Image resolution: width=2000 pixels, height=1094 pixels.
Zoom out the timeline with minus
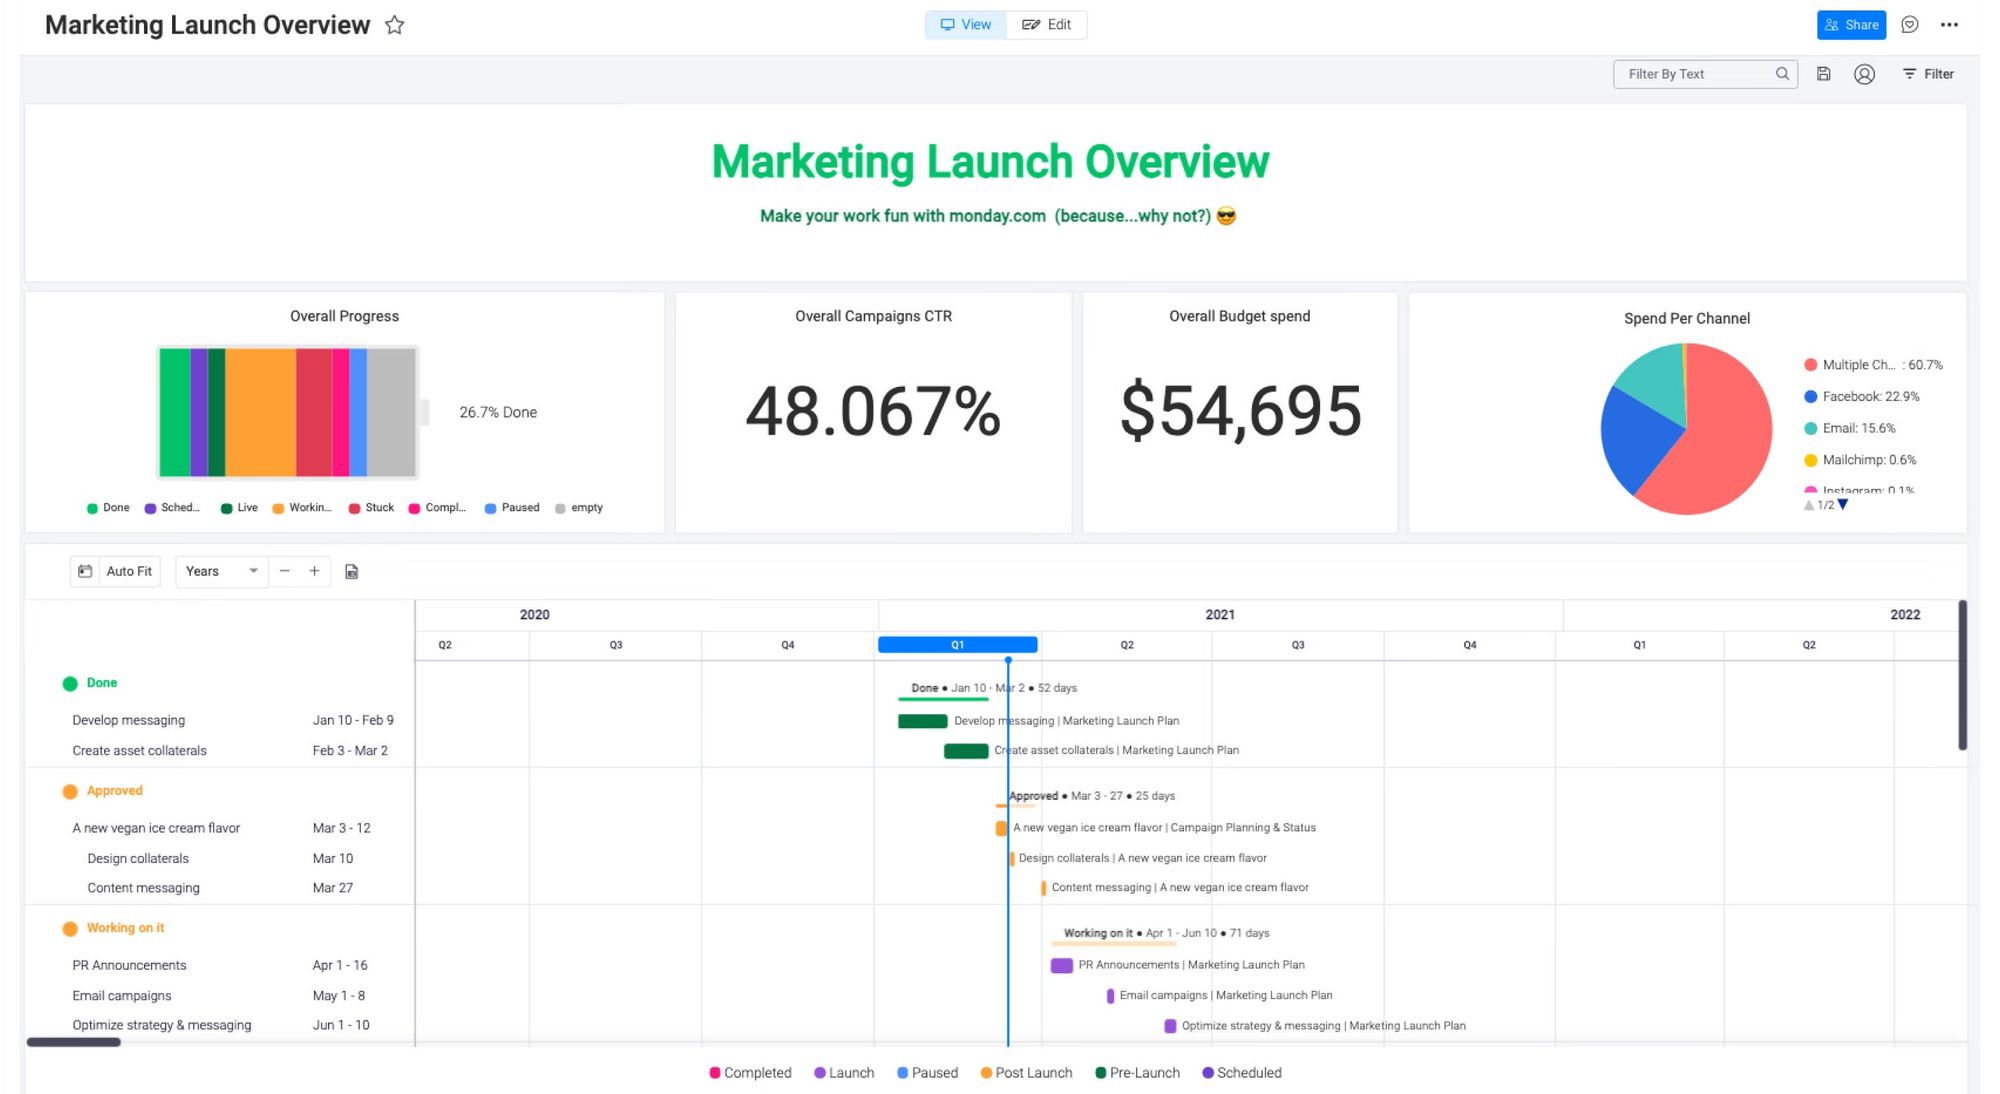[285, 571]
